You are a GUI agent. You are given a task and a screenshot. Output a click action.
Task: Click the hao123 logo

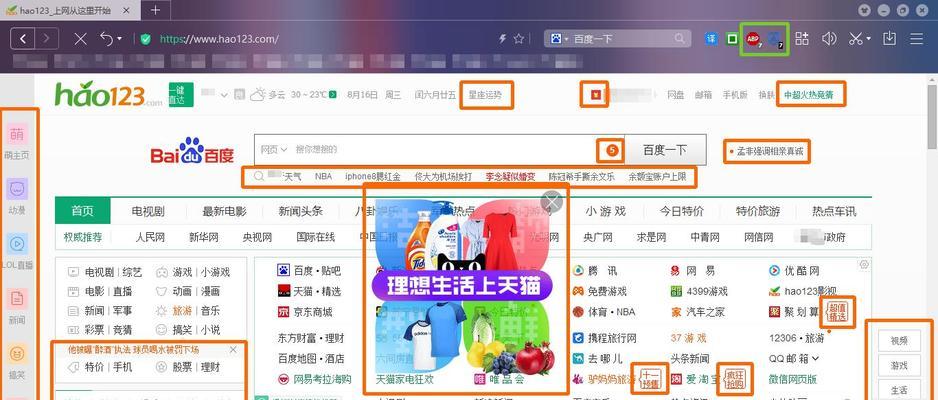(x=108, y=94)
